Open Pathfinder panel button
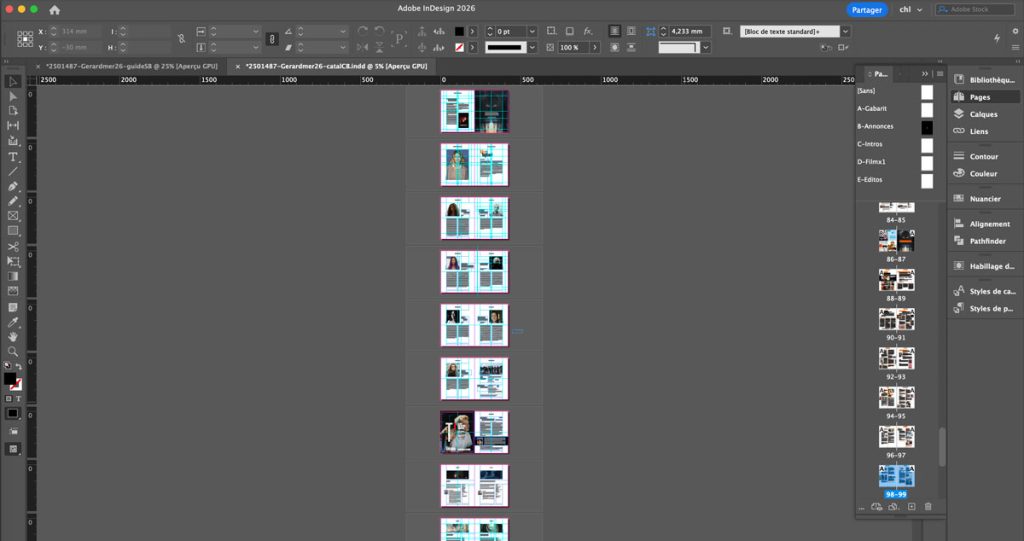The height and width of the screenshot is (541, 1024). pyautogui.click(x=984, y=241)
